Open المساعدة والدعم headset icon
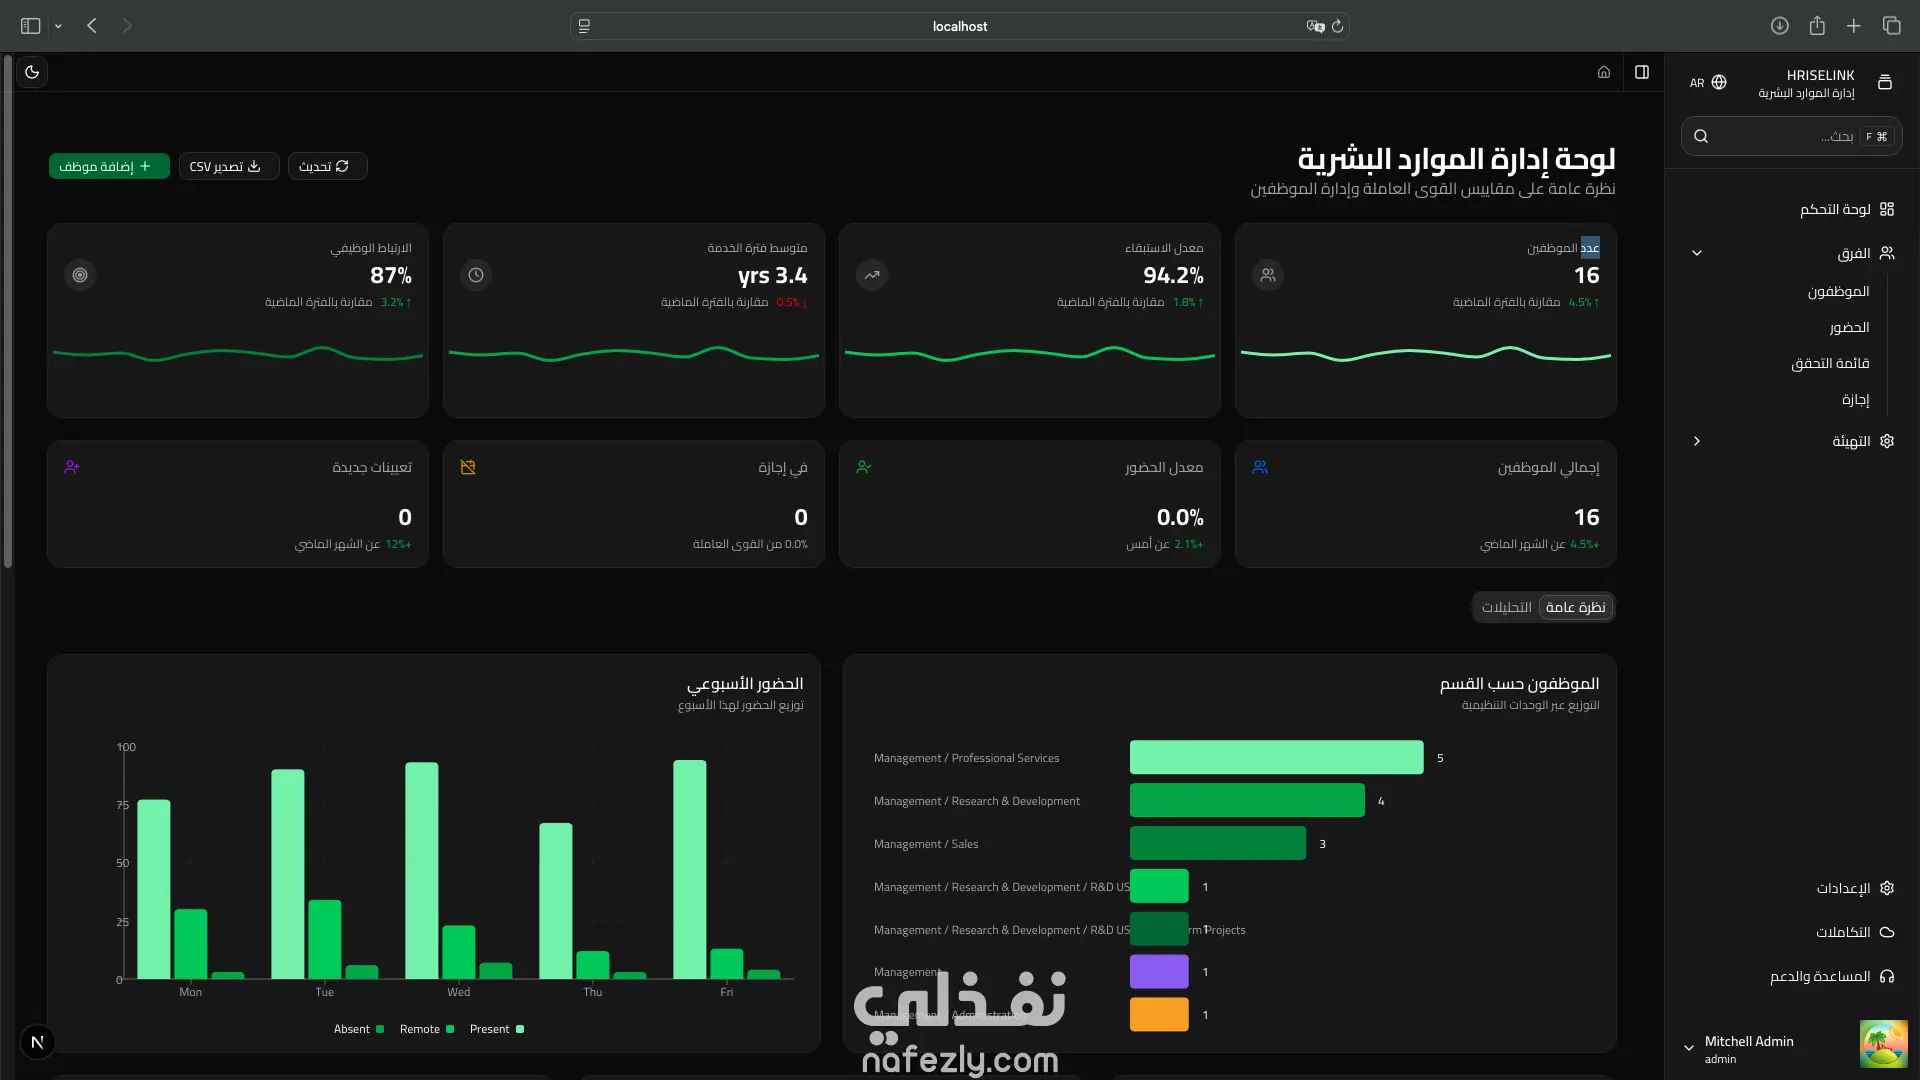Image resolution: width=1920 pixels, height=1080 pixels. (1887, 976)
